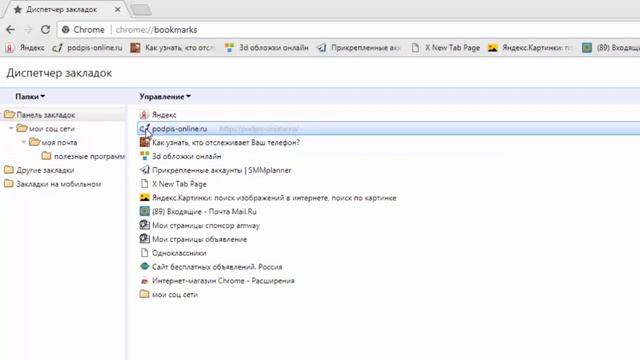Select моя почта folder in tree
This screenshot has width=640, height=360.
pos(59,142)
